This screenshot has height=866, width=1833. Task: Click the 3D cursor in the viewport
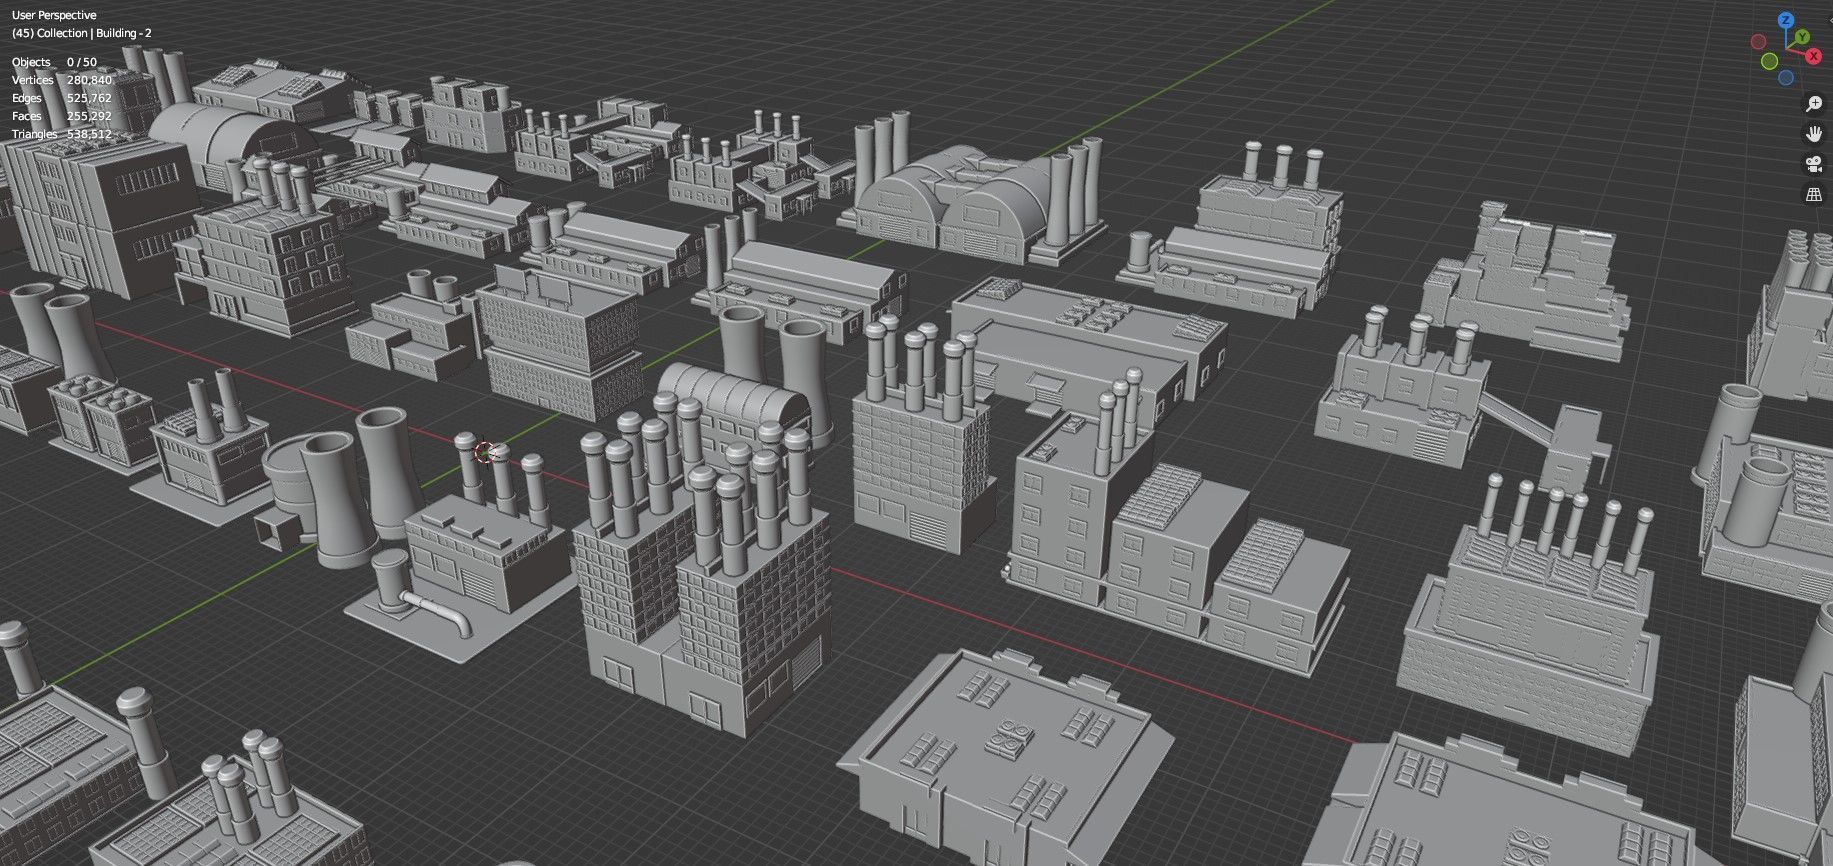tap(485, 452)
